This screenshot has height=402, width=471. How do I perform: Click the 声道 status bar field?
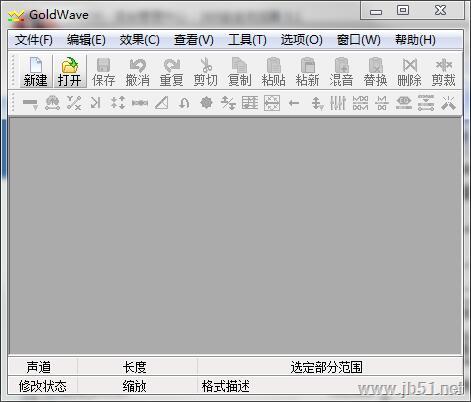point(43,367)
